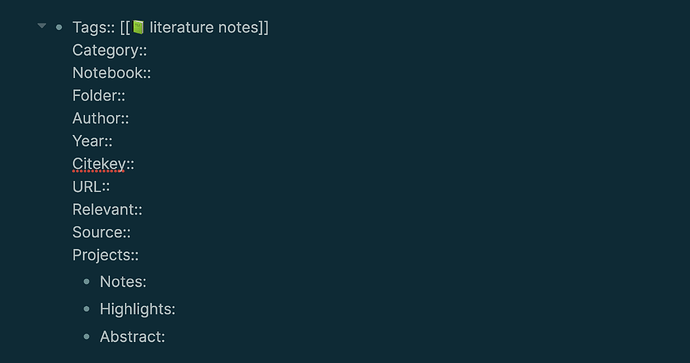Place cursor after Author:: attribute
This screenshot has height=363, width=690.
130,118
